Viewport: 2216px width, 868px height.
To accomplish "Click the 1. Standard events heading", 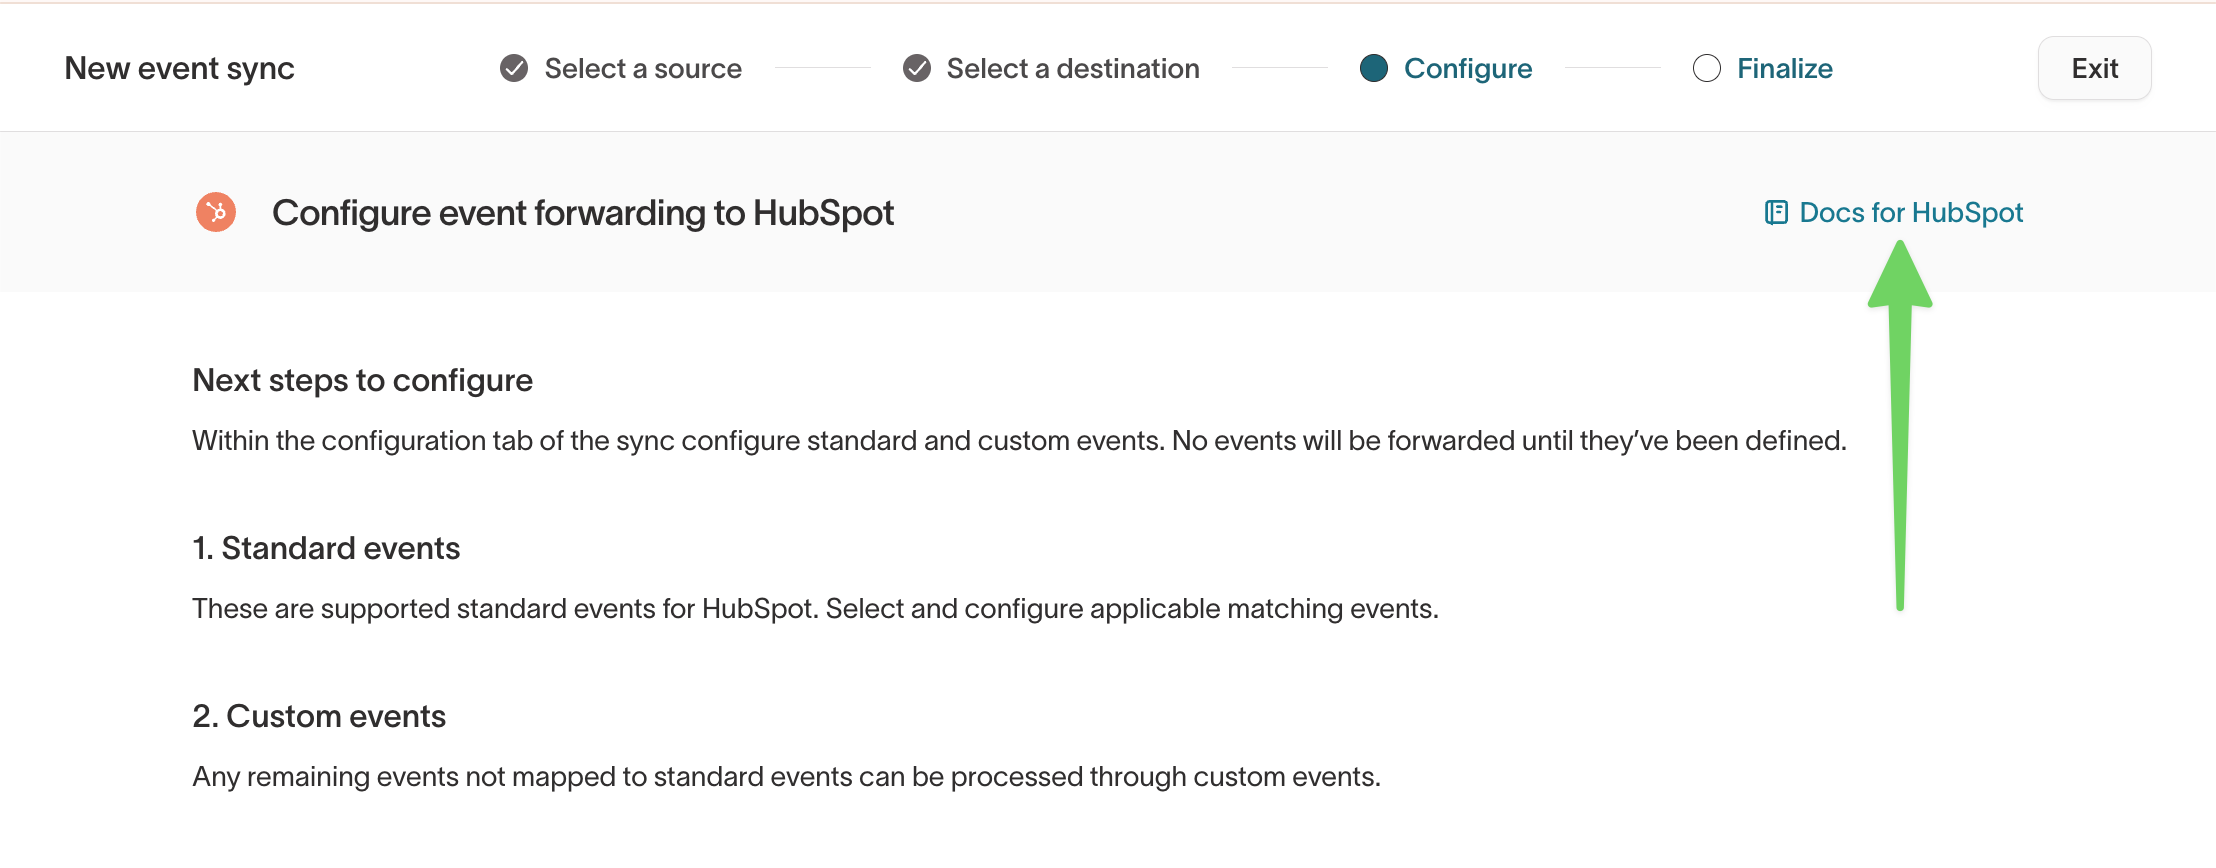I will pyautogui.click(x=326, y=548).
